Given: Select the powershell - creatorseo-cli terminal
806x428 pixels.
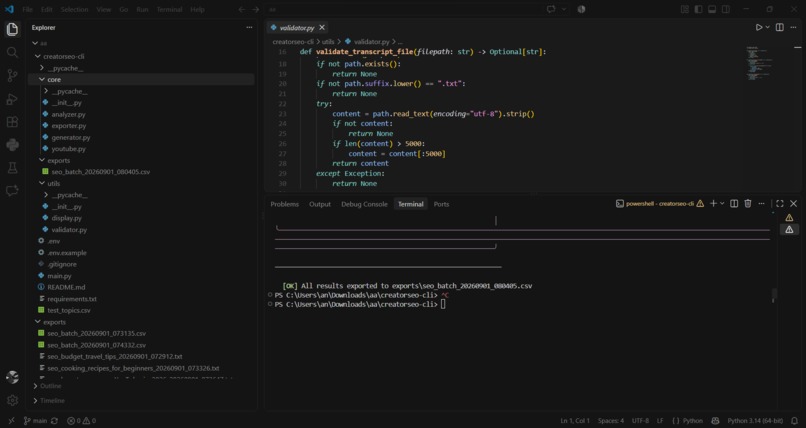Looking at the screenshot, I should coord(660,203).
